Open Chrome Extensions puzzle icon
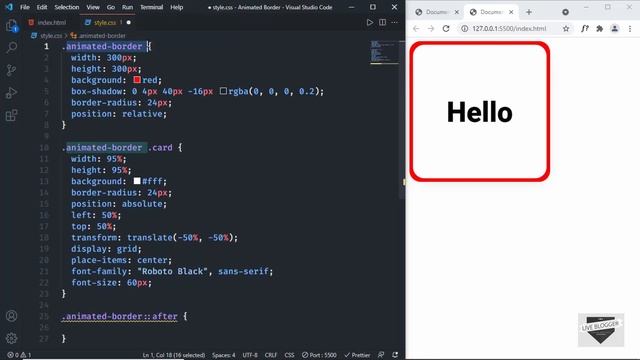The image size is (640, 360). point(600,29)
